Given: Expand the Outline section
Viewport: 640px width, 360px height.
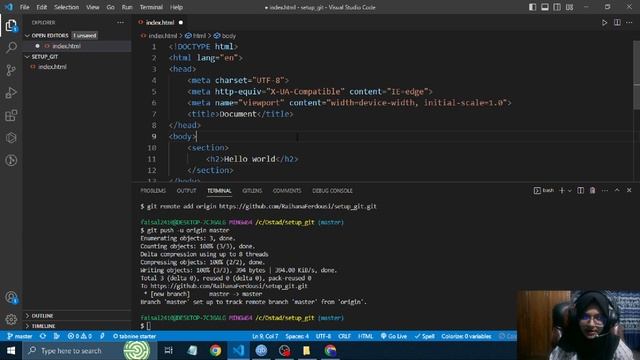Looking at the screenshot, I should point(42,316).
